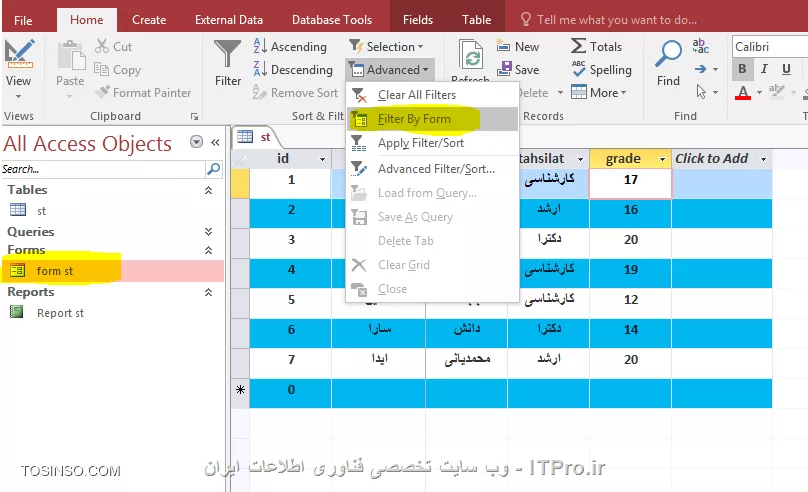Click the grade cell showing 12
Screen dimensions: 808x492
point(630,303)
